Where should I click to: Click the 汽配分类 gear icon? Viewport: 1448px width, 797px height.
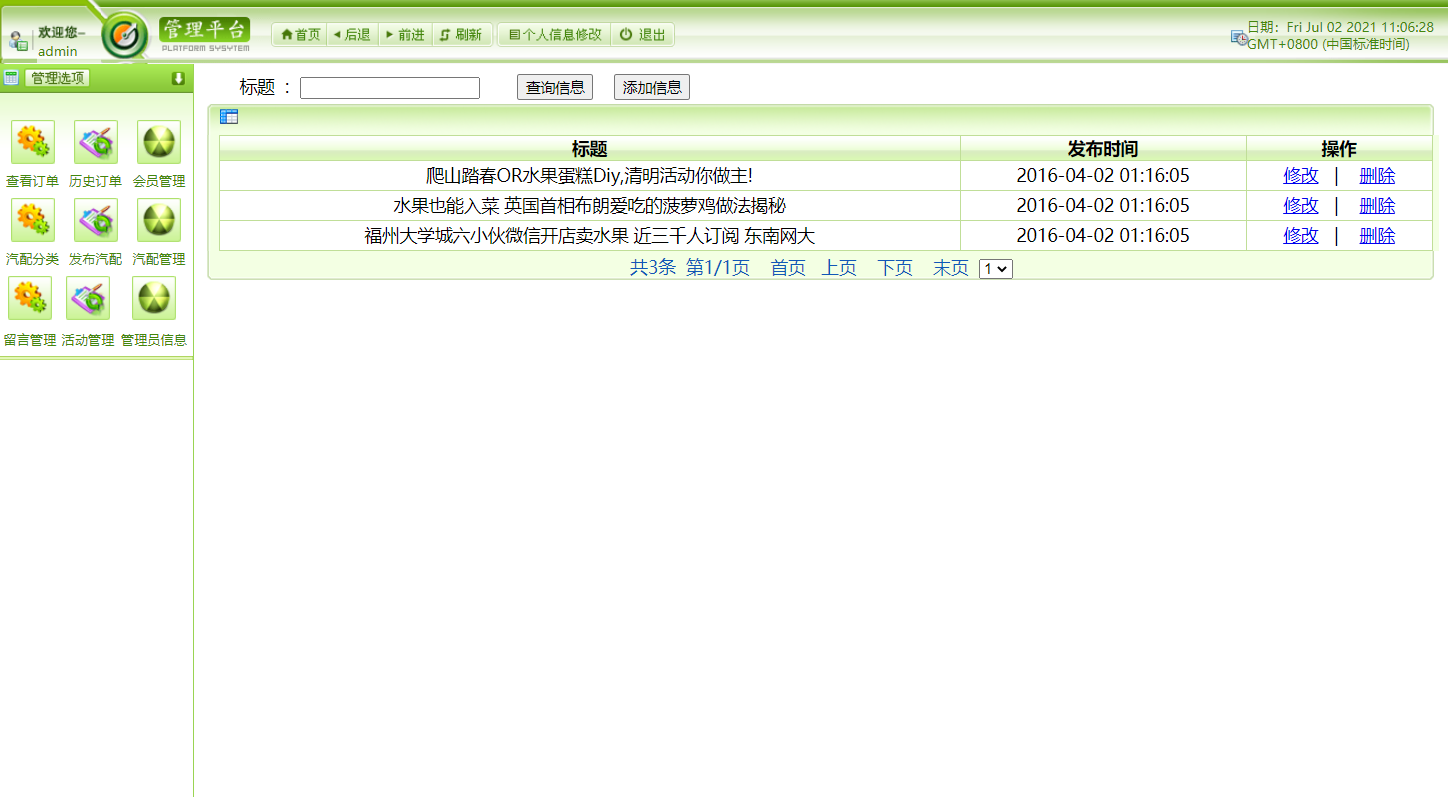32,220
